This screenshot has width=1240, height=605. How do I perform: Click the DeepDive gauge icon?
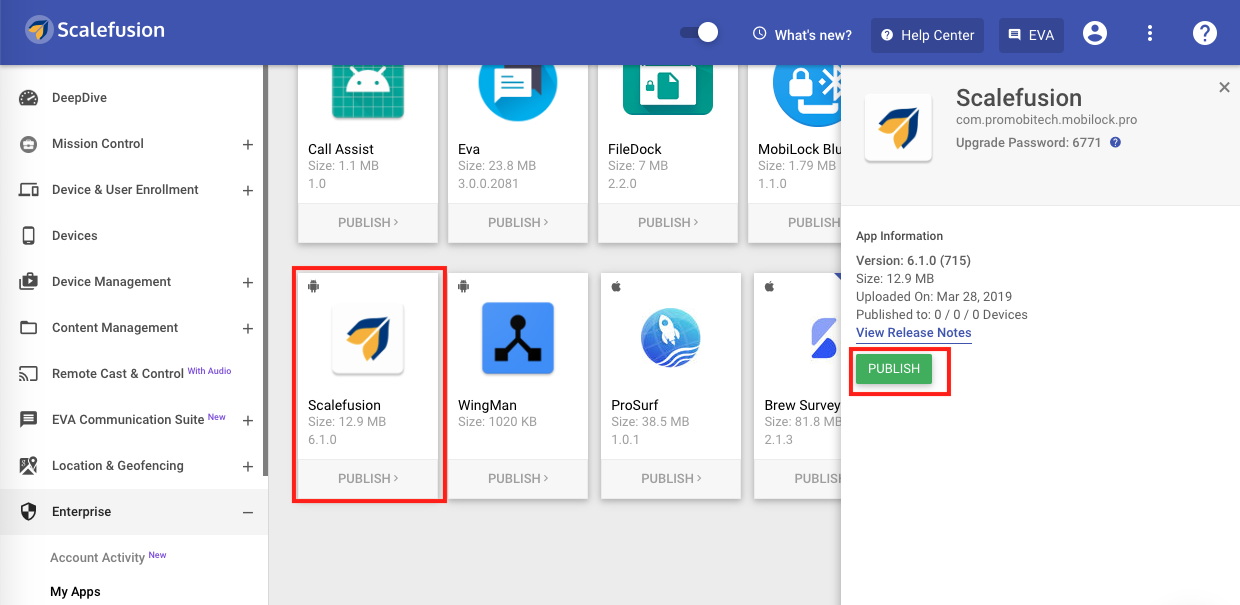point(29,98)
